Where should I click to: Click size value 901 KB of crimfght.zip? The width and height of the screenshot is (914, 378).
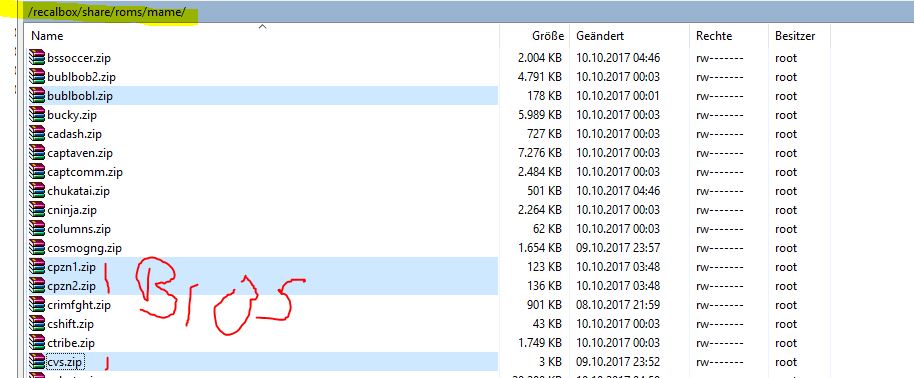tap(544, 305)
